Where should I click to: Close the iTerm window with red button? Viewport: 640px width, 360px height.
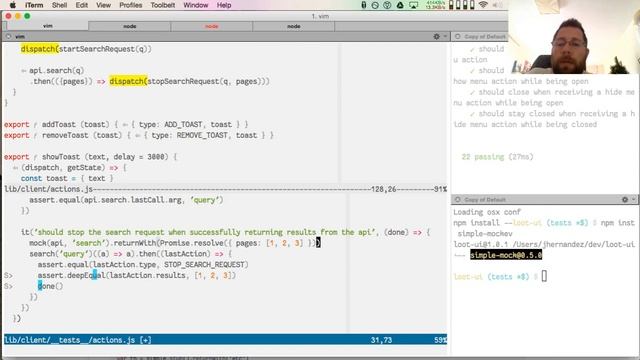(9, 16)
